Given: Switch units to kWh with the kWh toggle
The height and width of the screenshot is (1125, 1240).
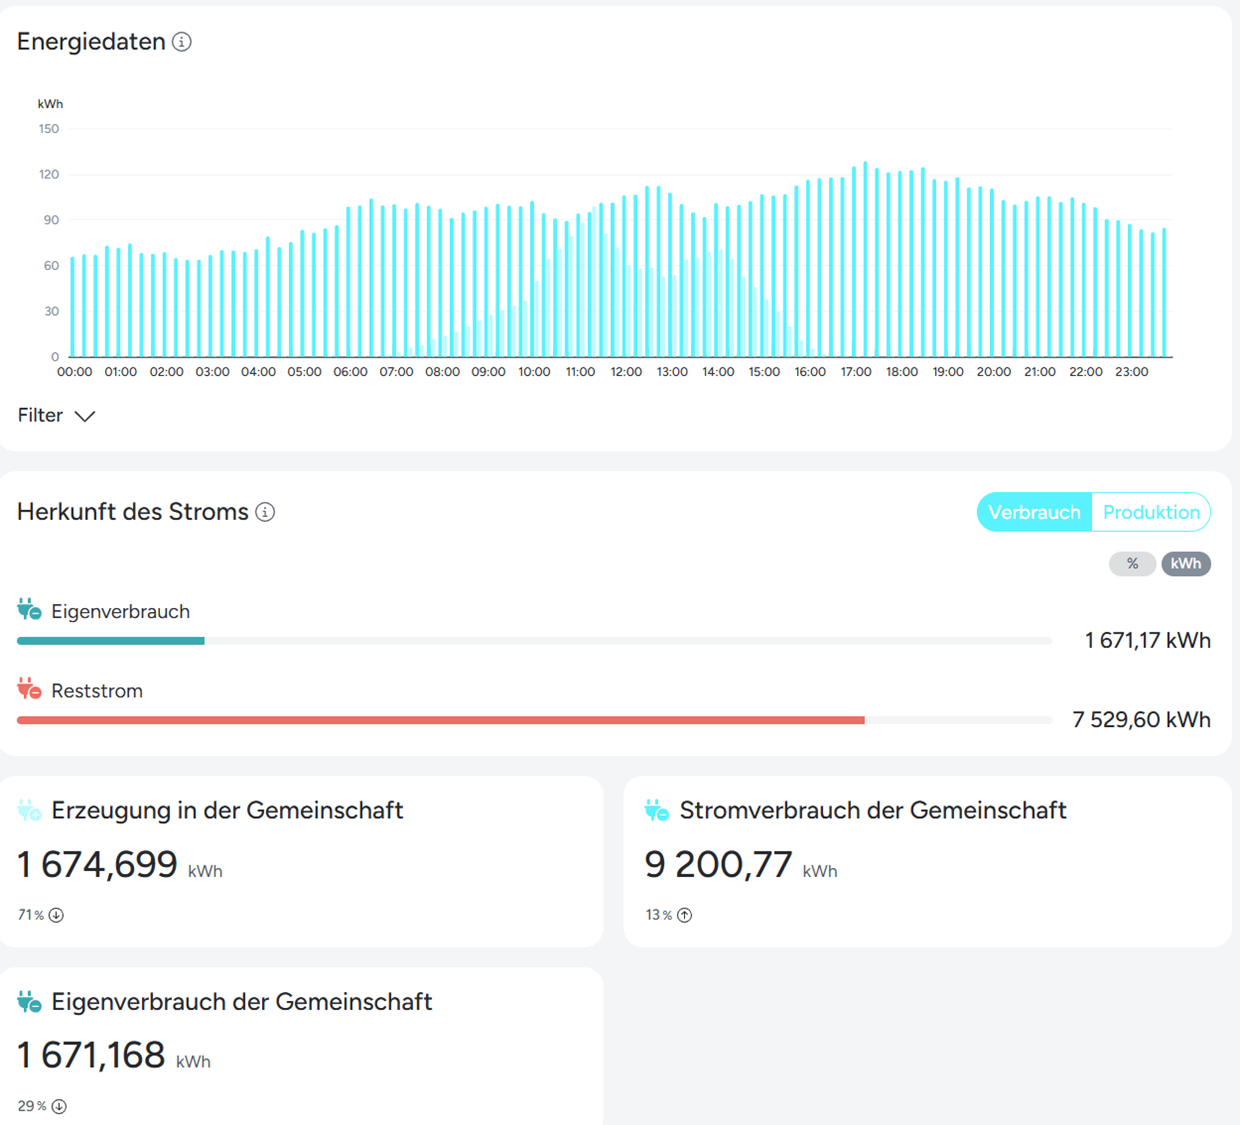Looking at the screenshot, I should [1186, 564].
